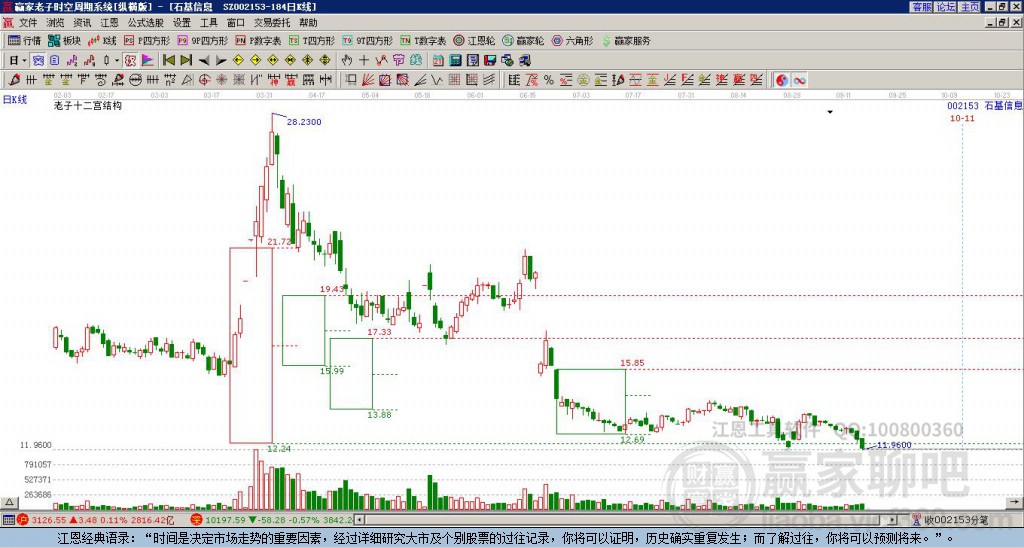Launch the 赢家轮 wheel tool
1024x548 pixels.
click(523, 40)
